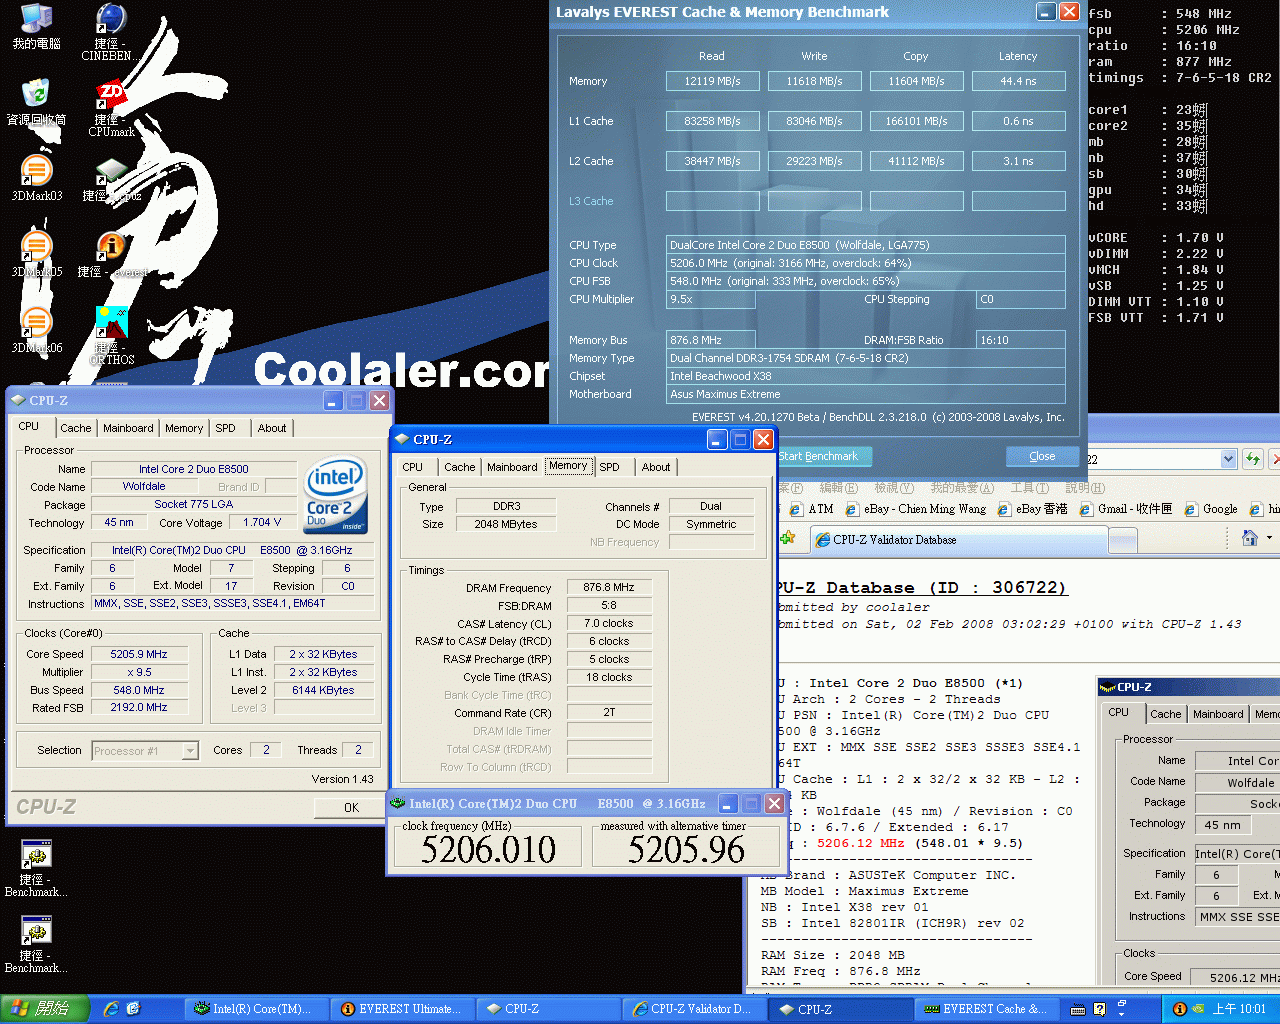Switch to CPU tab in CPU-Z memory window
The height and width of the screenshot is (1024, 1280).
(x=413, y=467)
